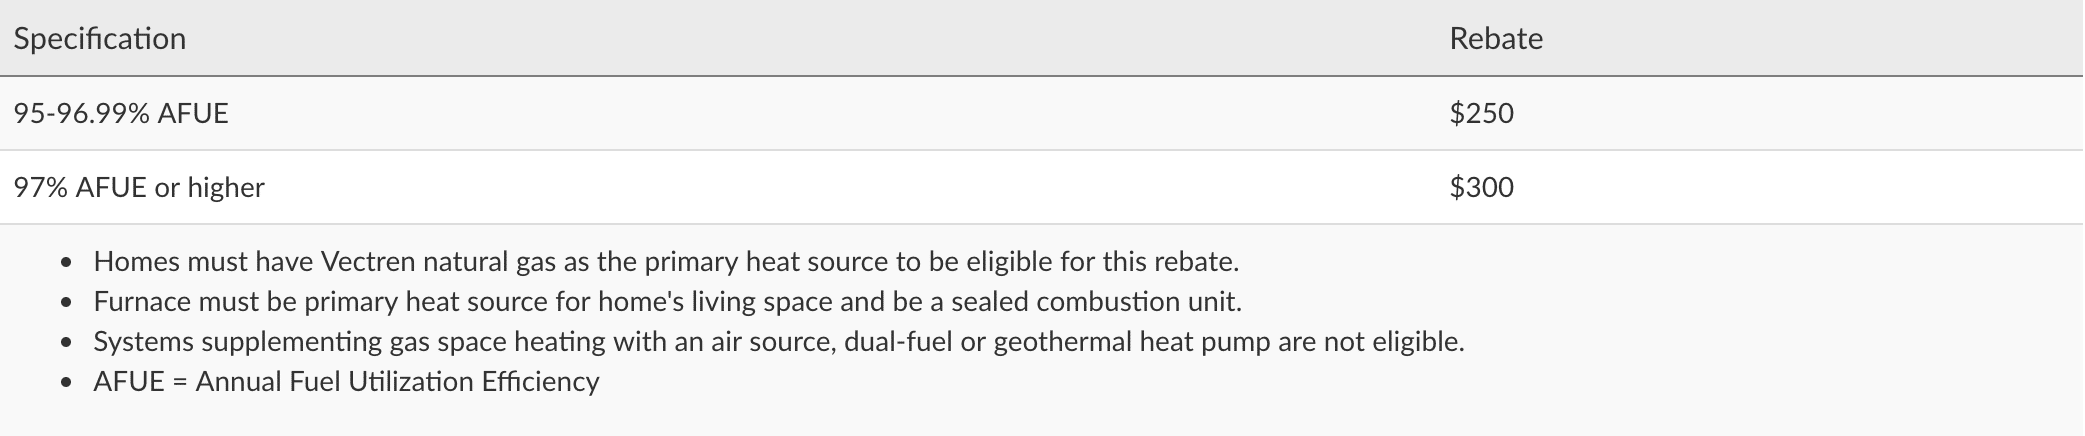
Task: Click the "Specification" column header
Action: click(x=100, y=39)
